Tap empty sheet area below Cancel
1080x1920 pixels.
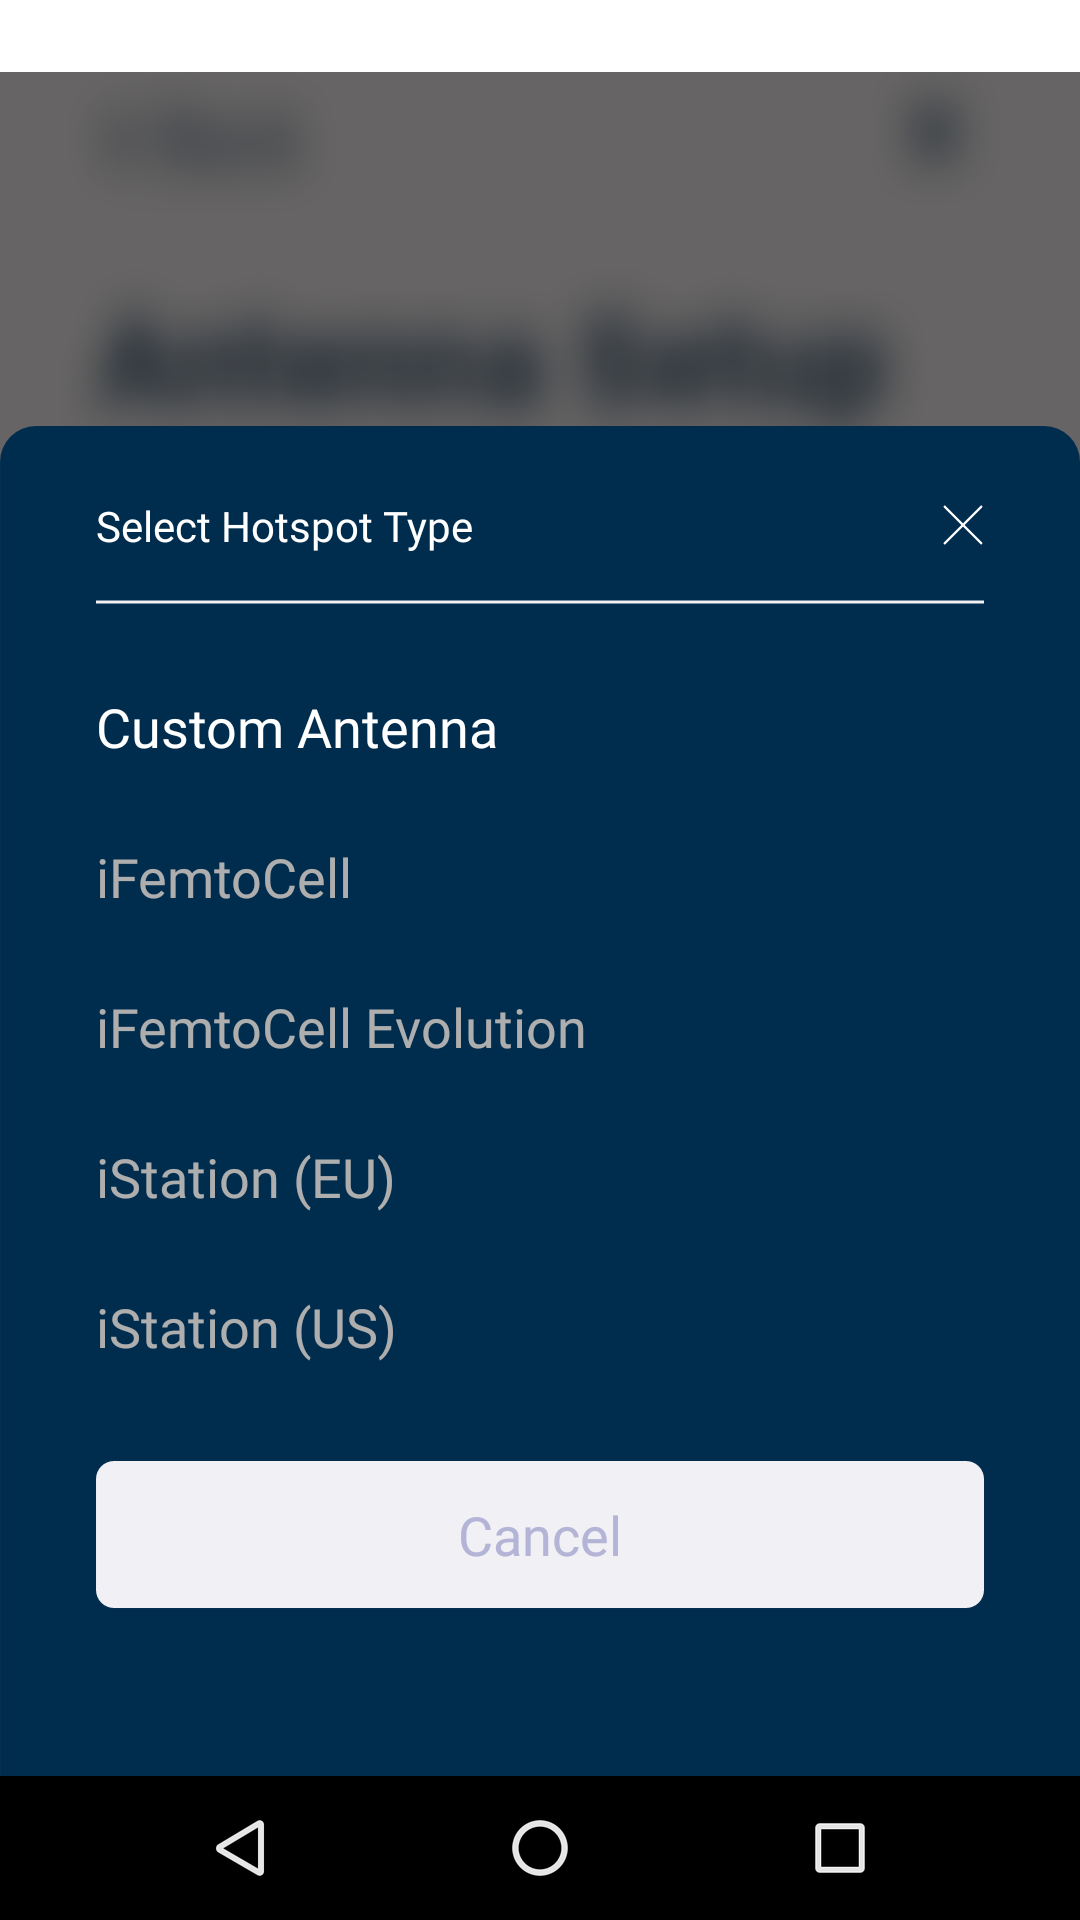click(540, 1690)
